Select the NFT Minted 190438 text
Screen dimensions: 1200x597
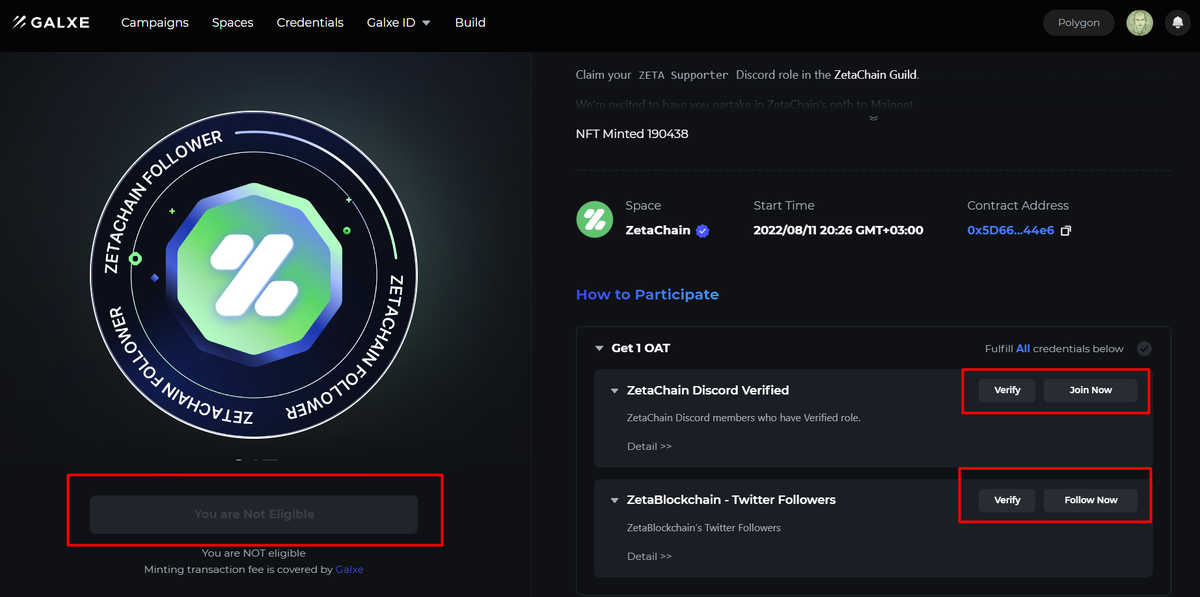[x=632, y=134]
